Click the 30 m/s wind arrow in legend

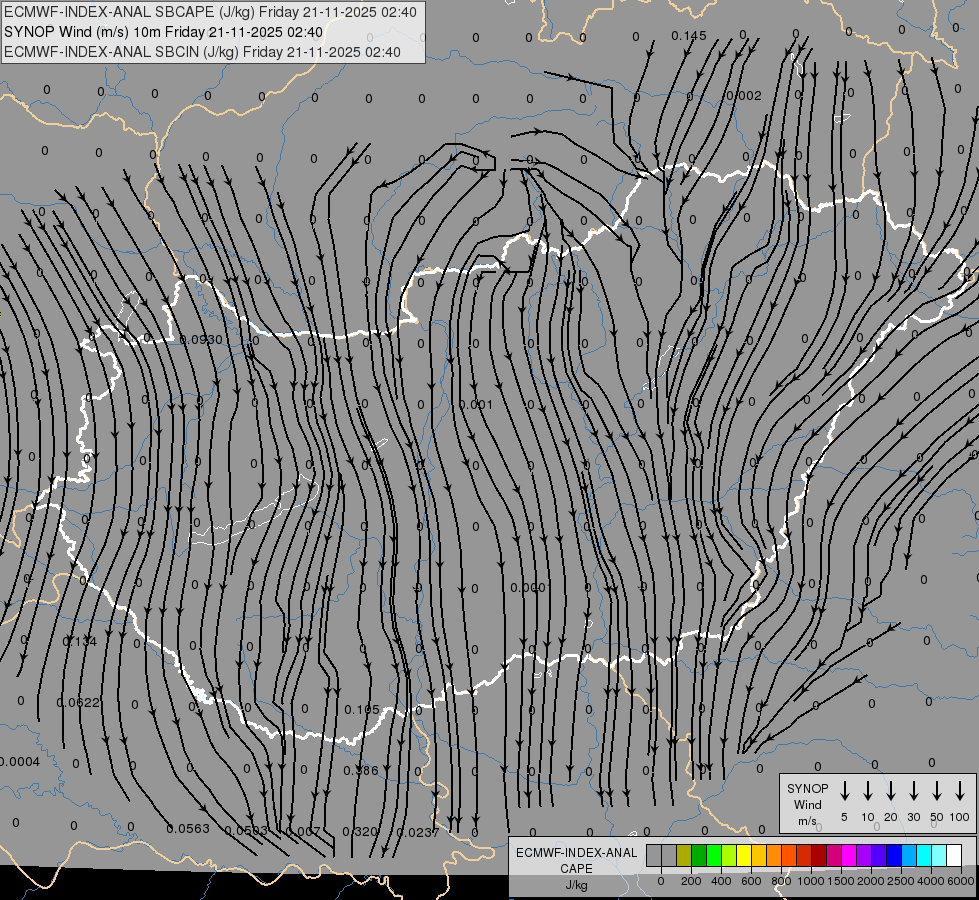click(913, 790)
